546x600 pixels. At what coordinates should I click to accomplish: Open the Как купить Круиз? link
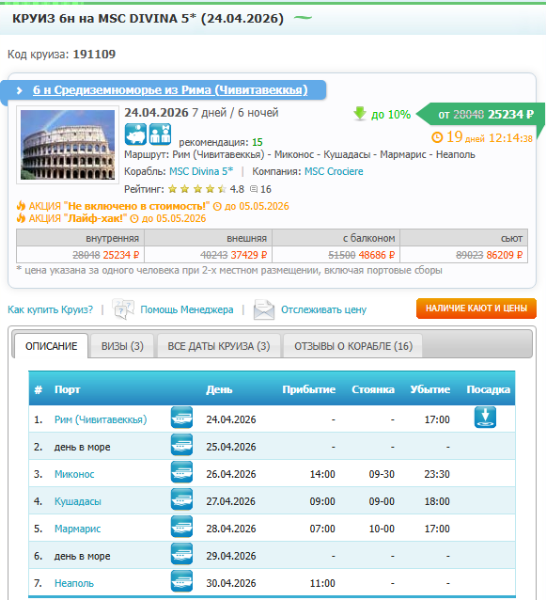[x=50, y=310]
